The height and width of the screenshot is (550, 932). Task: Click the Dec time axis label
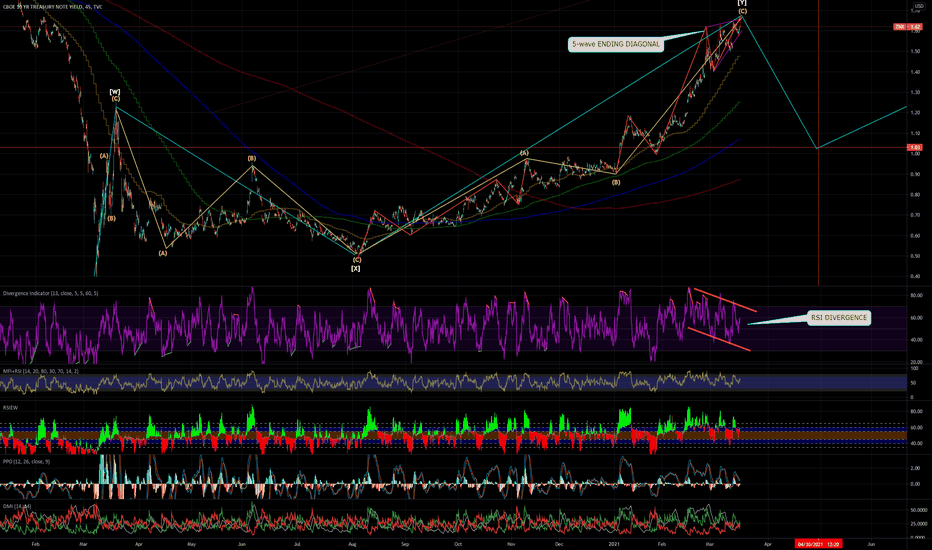click(559, 544)
